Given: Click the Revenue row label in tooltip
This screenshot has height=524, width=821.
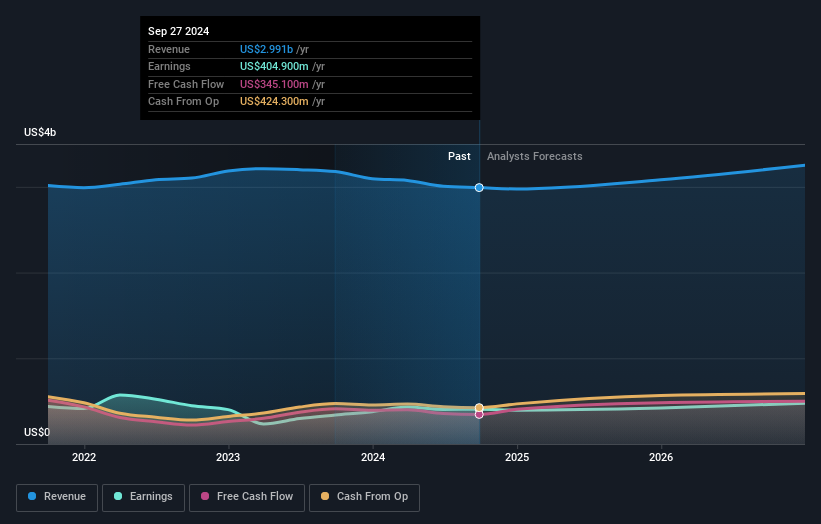Looking at the screenshot, I should 169,49.
